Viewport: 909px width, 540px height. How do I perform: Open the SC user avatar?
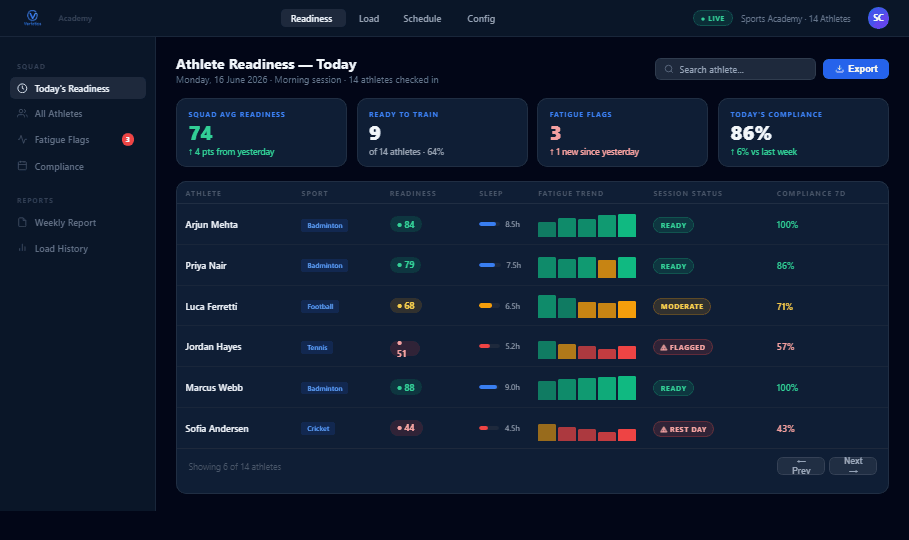pos(878,18)
